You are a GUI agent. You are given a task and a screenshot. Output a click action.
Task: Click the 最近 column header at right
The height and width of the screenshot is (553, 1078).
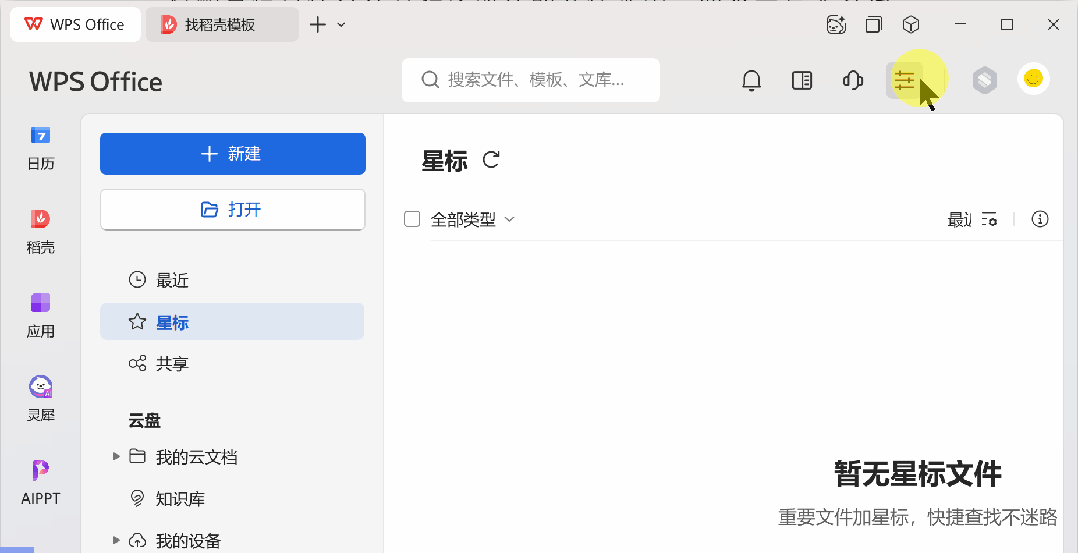click(x=960, y=219)
